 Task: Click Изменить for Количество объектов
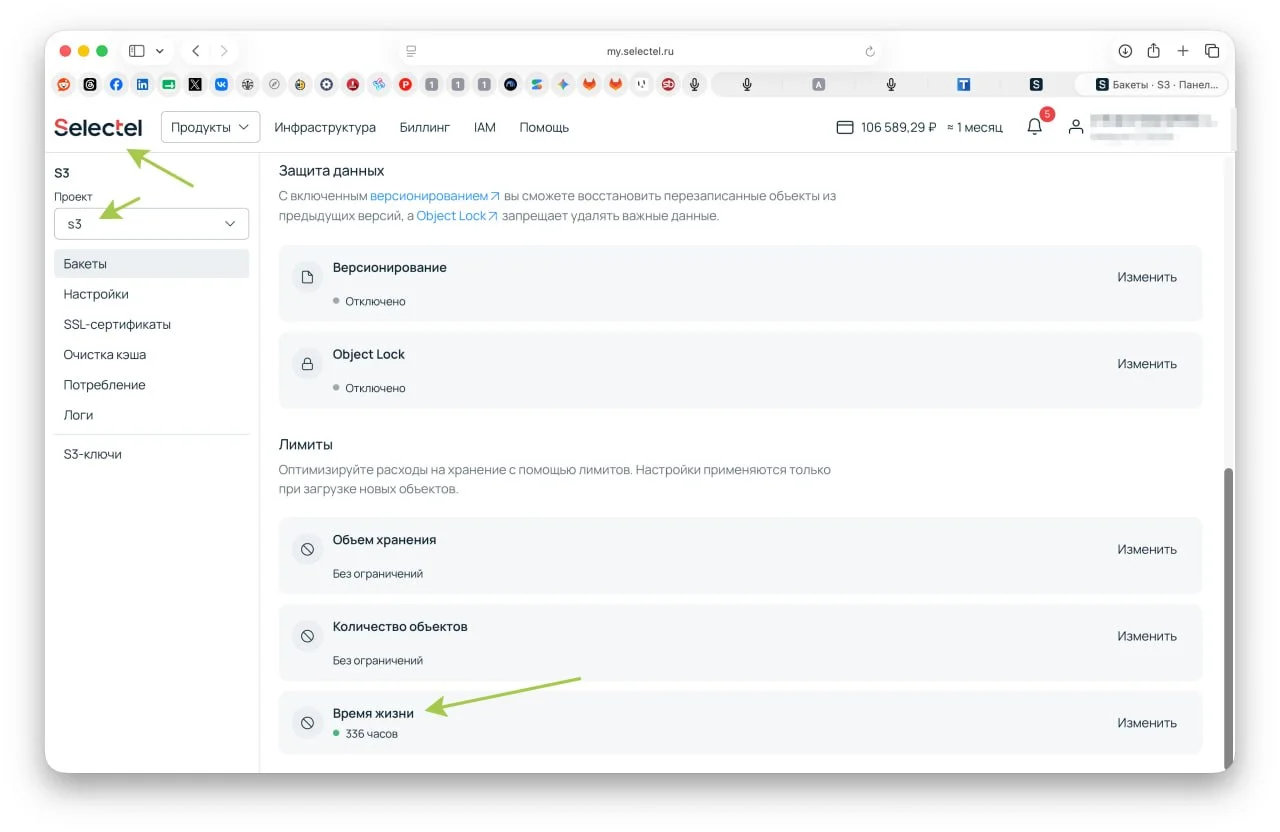pyautogui.click(x=1147, y=636)
